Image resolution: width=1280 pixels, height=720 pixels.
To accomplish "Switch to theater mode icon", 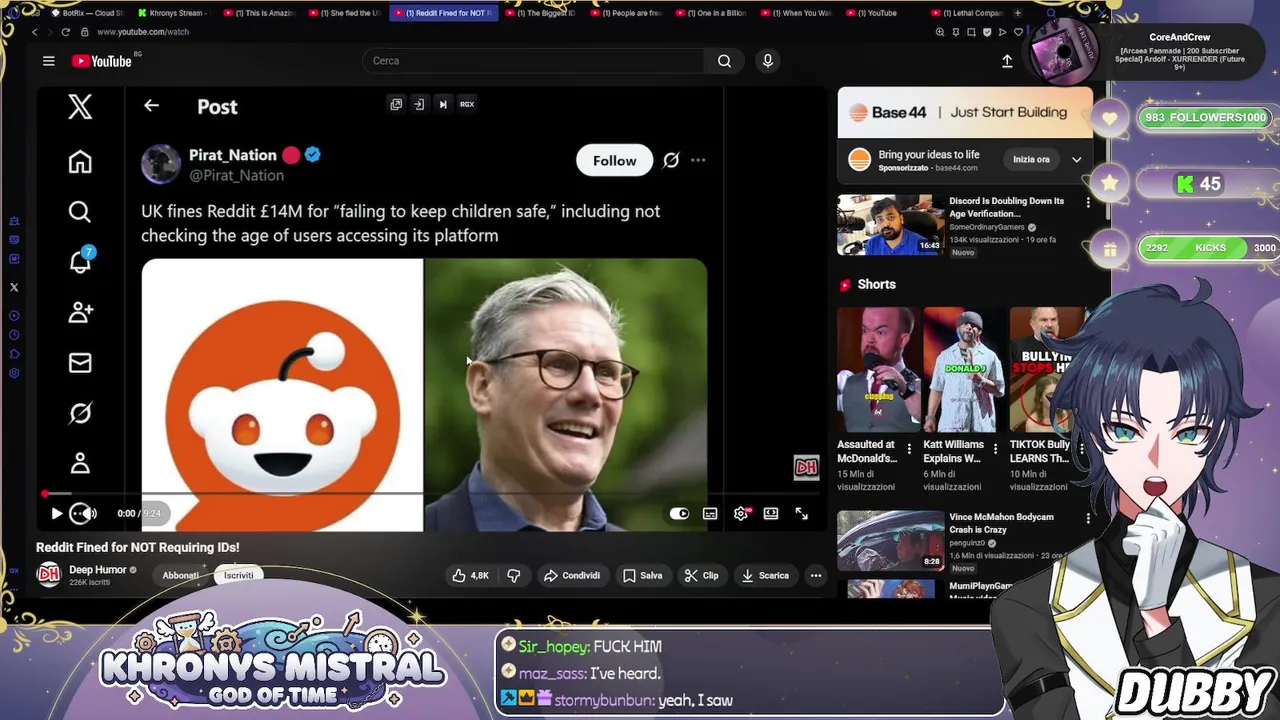I will (x=771, y=513).
